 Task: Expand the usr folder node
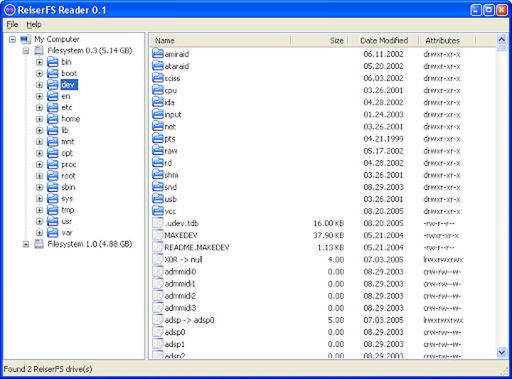pos(39,221)
